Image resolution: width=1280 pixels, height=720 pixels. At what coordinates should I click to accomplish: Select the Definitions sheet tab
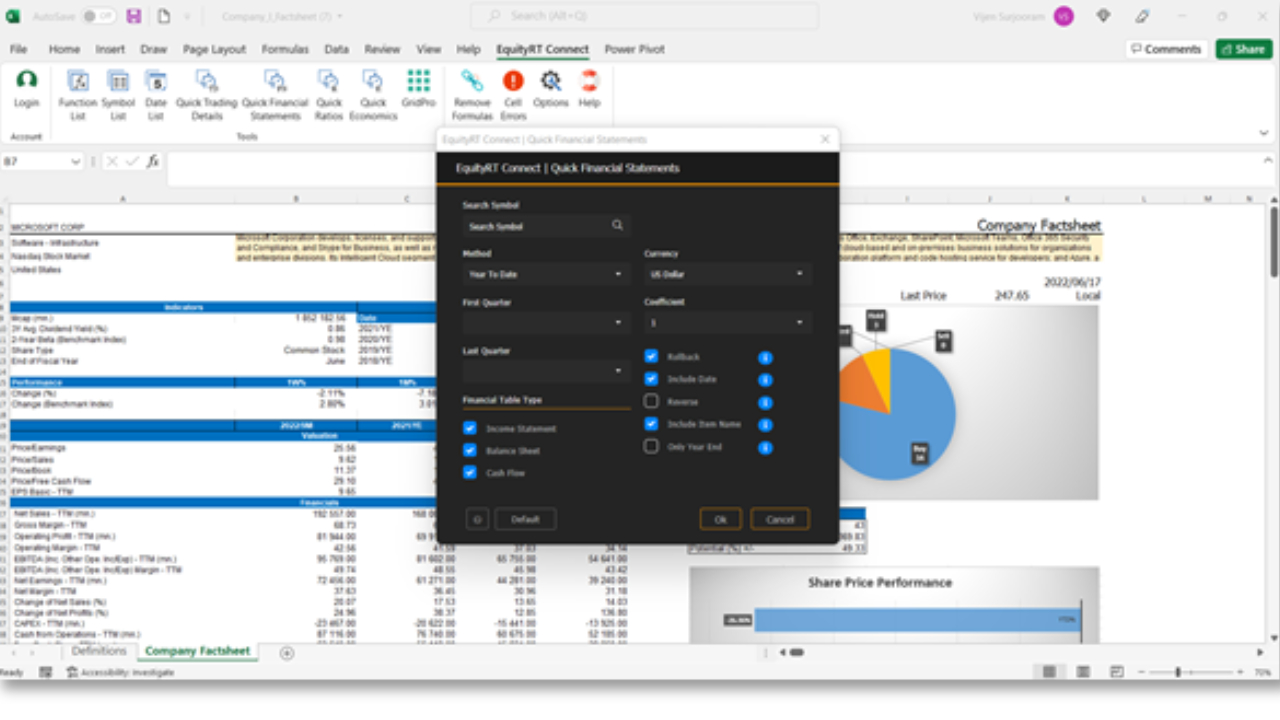[x=99, y=651]
